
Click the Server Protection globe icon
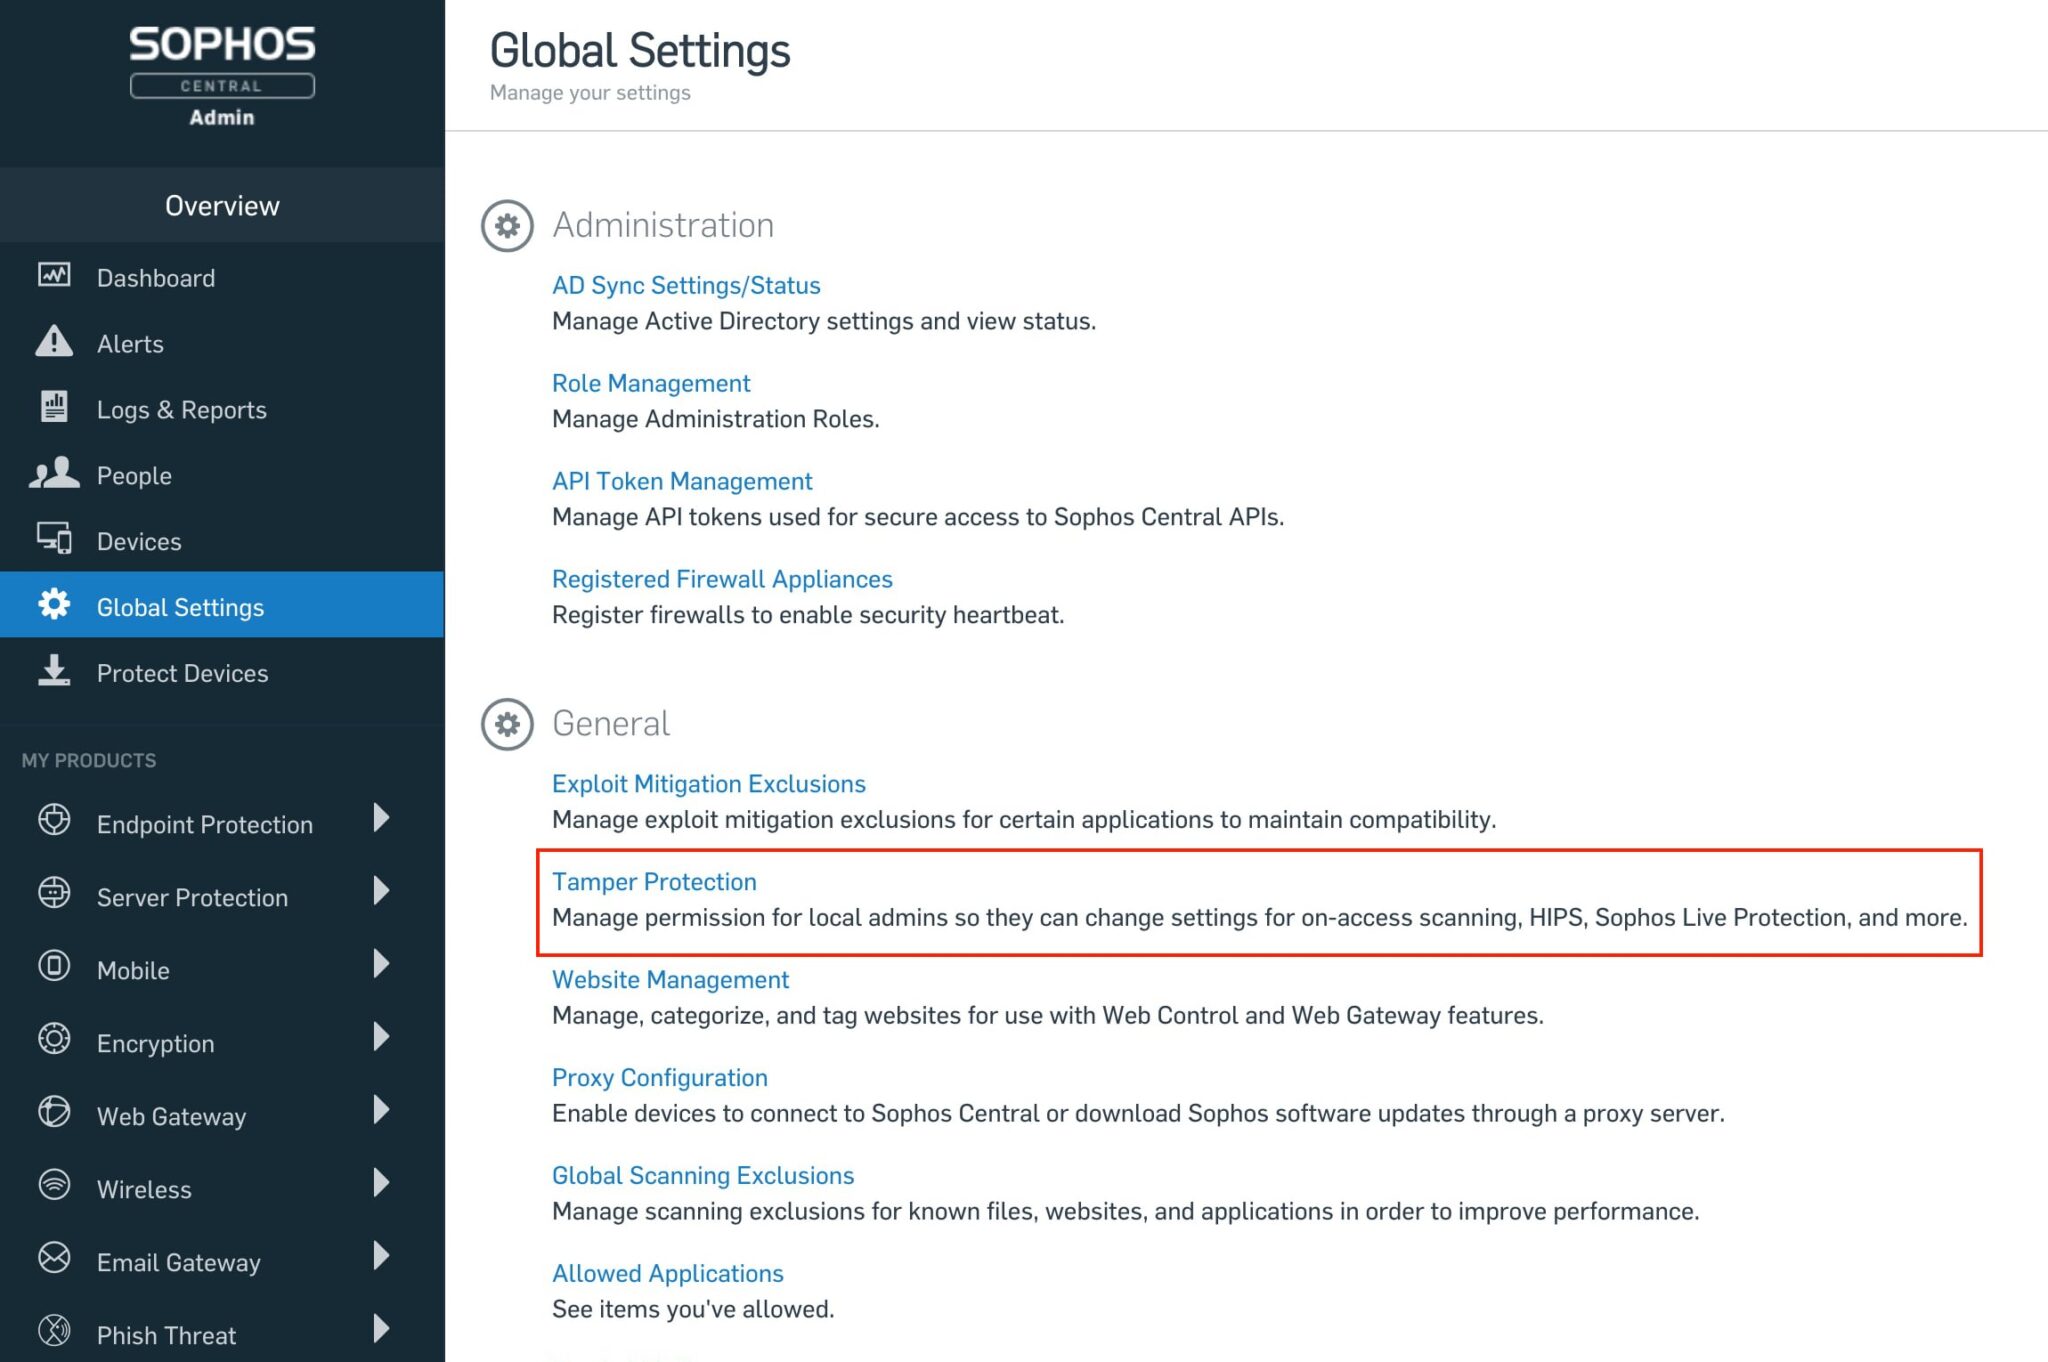tap(55, 895)
